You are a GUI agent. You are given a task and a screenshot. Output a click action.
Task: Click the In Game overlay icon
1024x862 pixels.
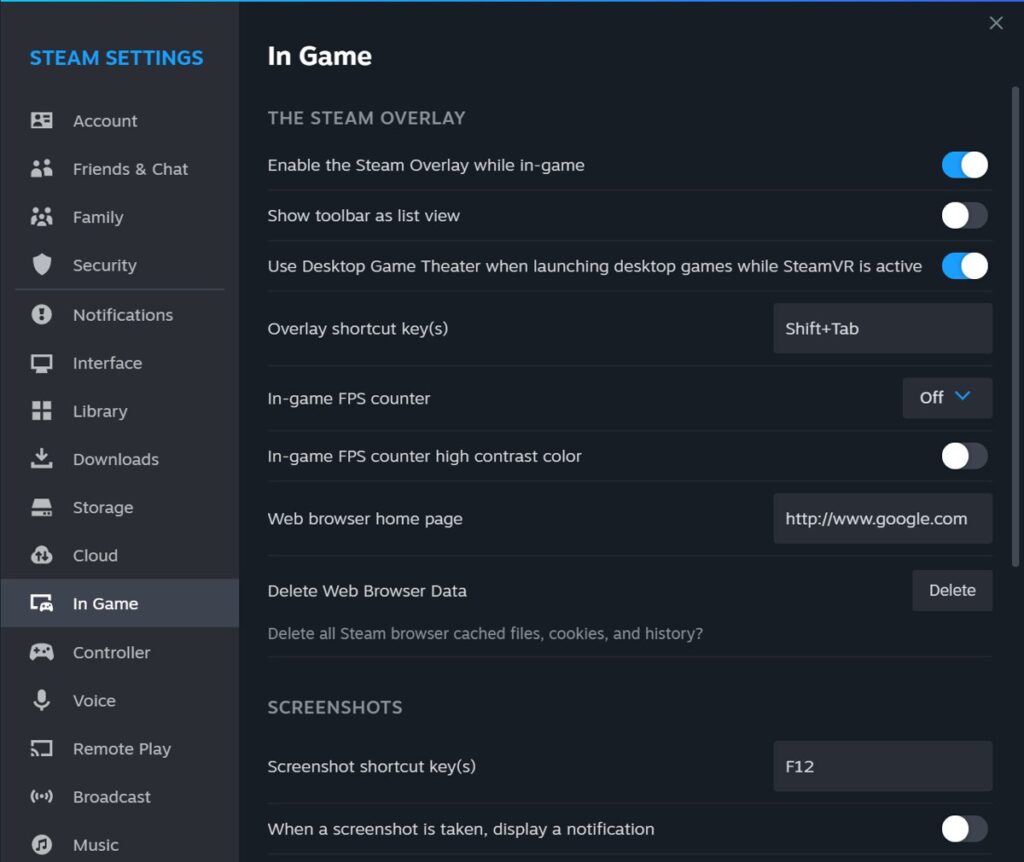point(42,603)
